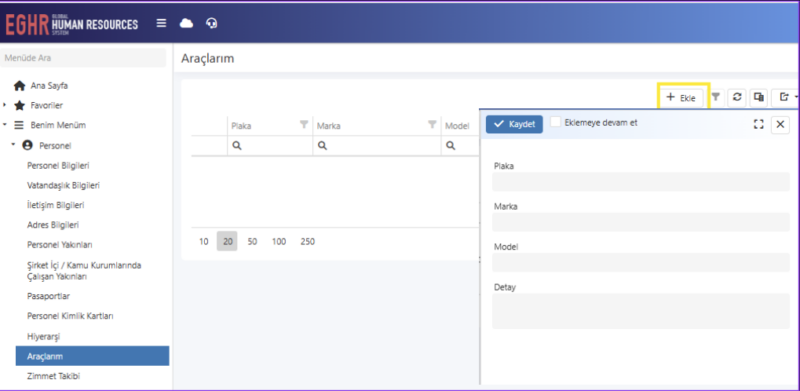Viewport: 800px width, 391px height.
Task: Sort by the Plaka column header
Action: click(241, 126)
